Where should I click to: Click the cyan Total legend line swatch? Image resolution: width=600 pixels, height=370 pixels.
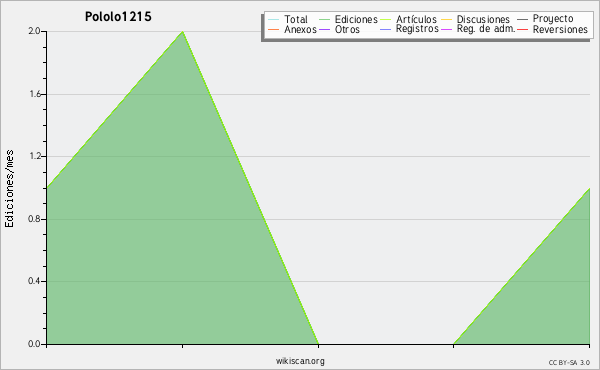[273, 20]
